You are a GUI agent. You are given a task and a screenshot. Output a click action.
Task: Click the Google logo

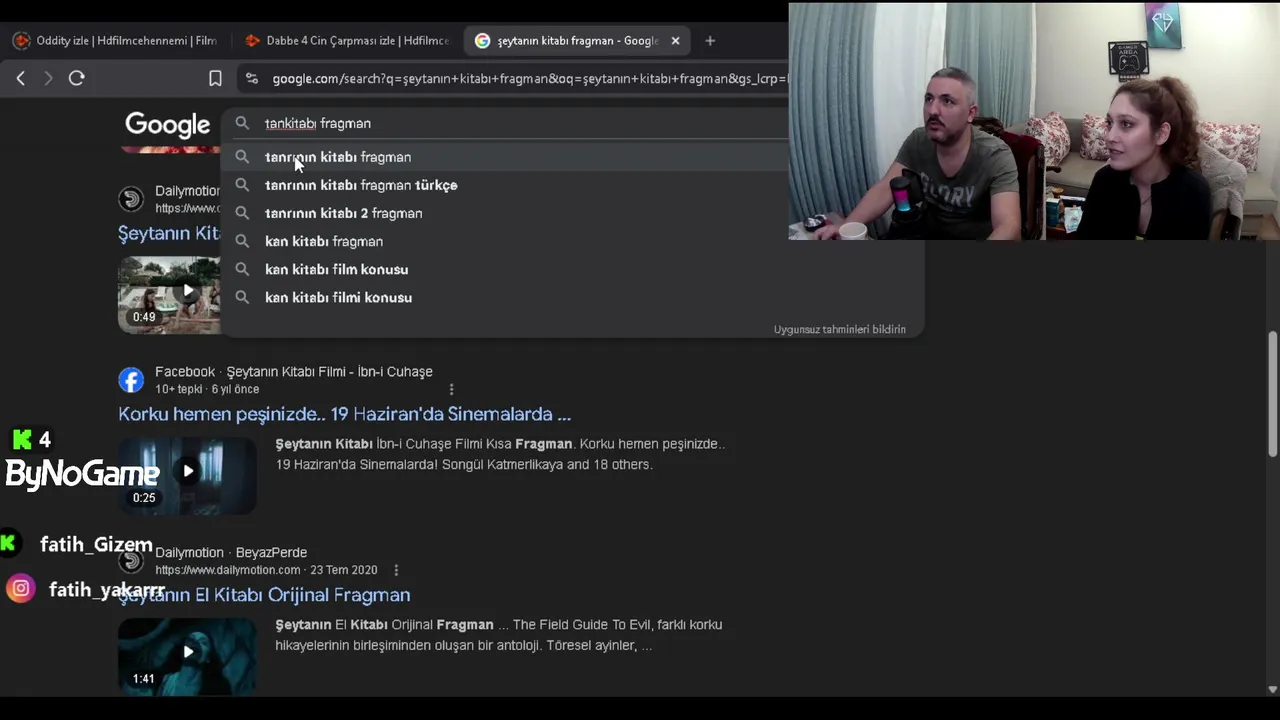pos(167,124)
